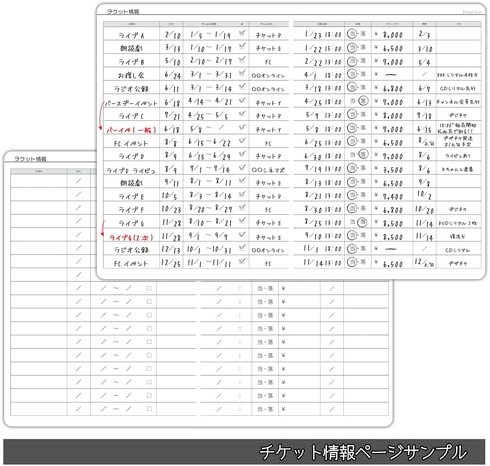Screen dimensions: 490x466
Task: Click the チケット情報ページサンプル banner
Action: point(244,452)
